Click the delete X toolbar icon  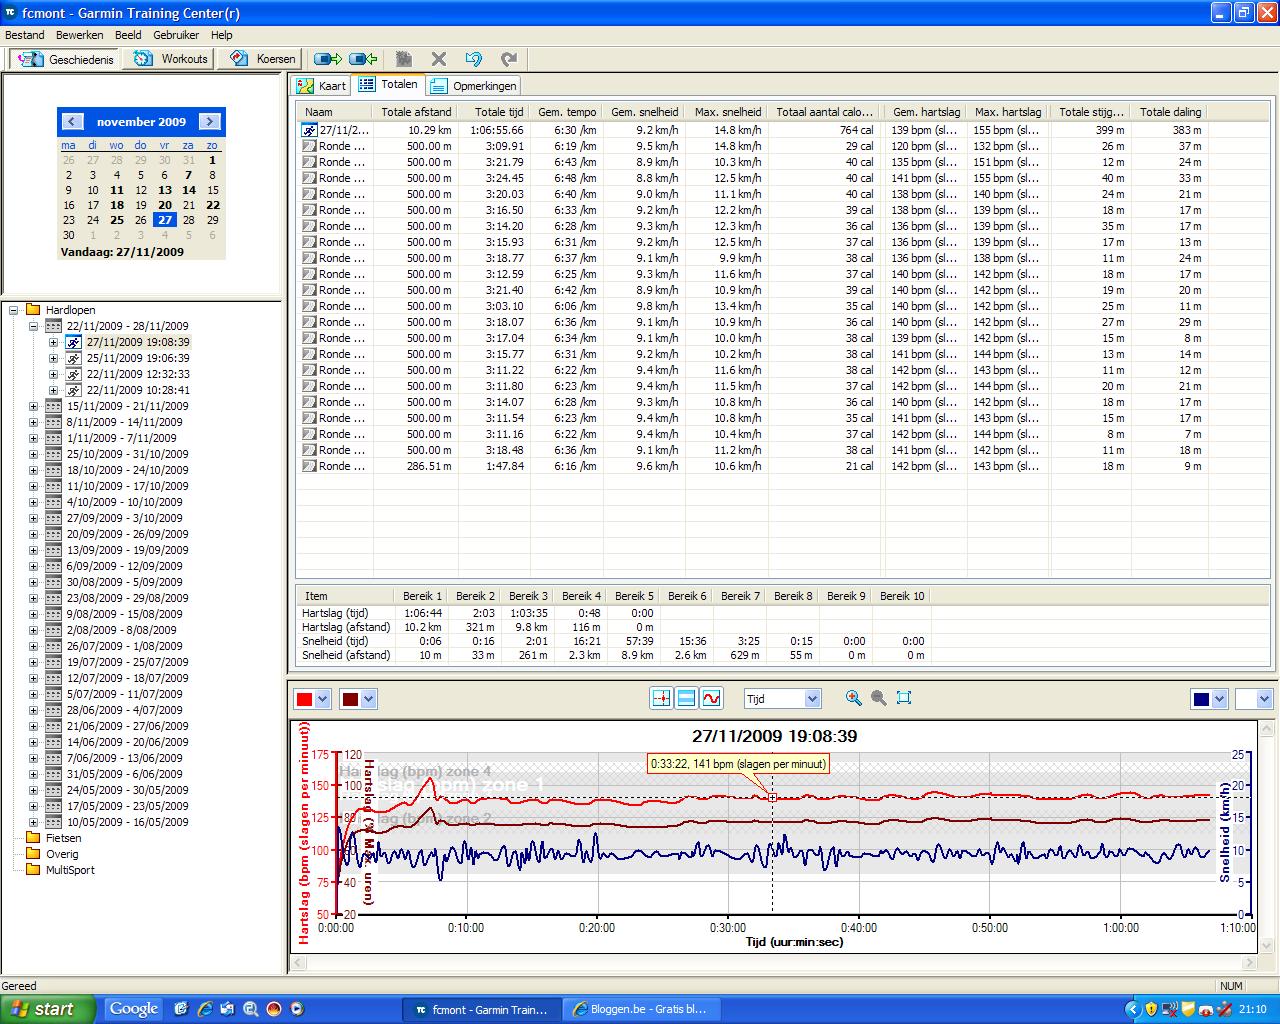439,59
